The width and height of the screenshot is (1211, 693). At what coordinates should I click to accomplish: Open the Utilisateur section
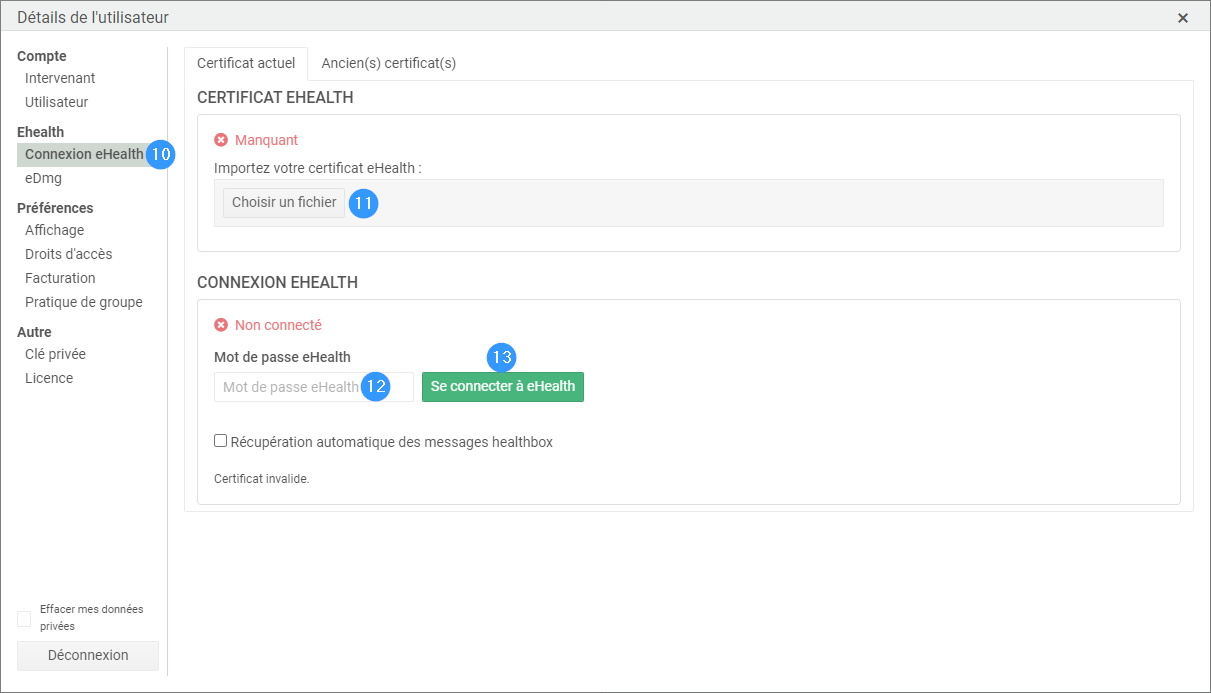pyautogui.click(x=57, y=102)
